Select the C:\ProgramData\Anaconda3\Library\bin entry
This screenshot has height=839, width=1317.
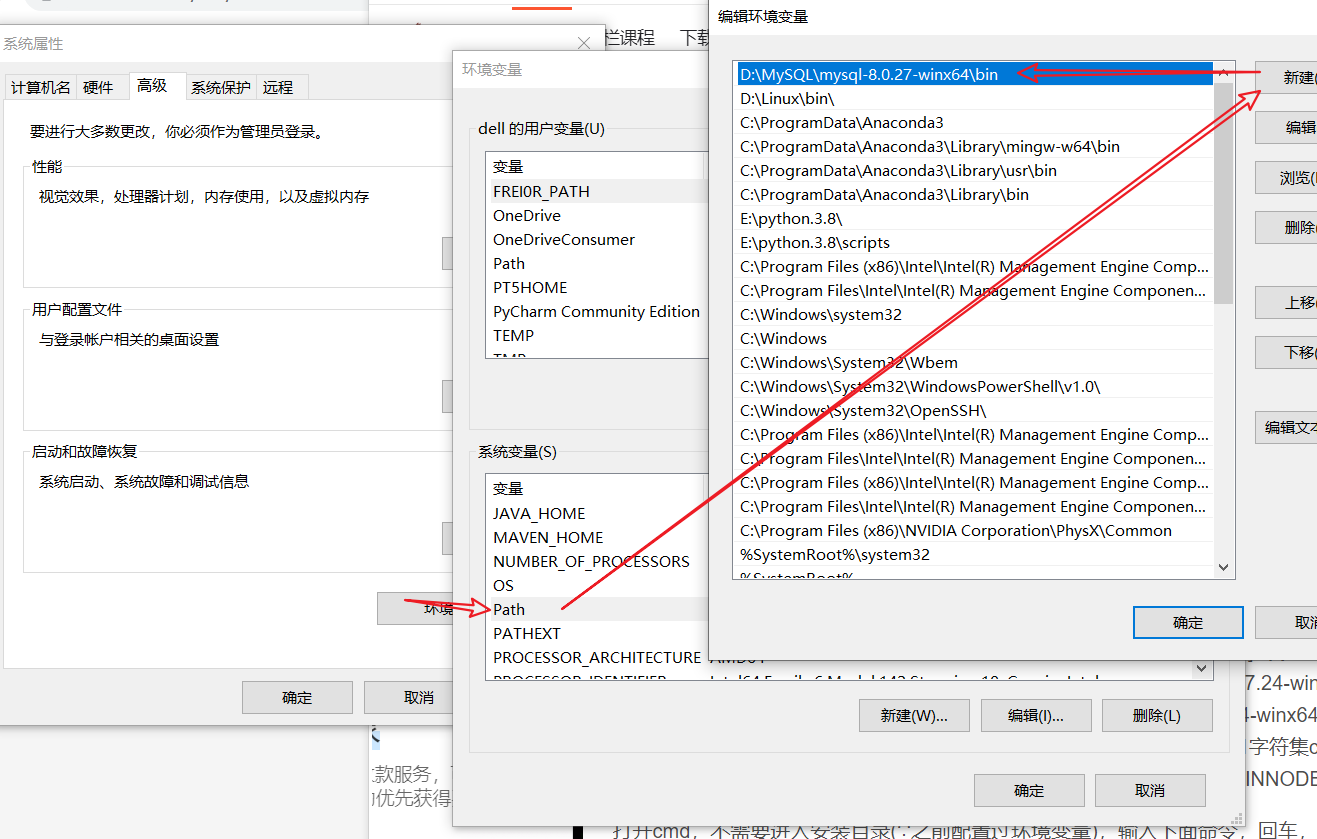point(974,194)
